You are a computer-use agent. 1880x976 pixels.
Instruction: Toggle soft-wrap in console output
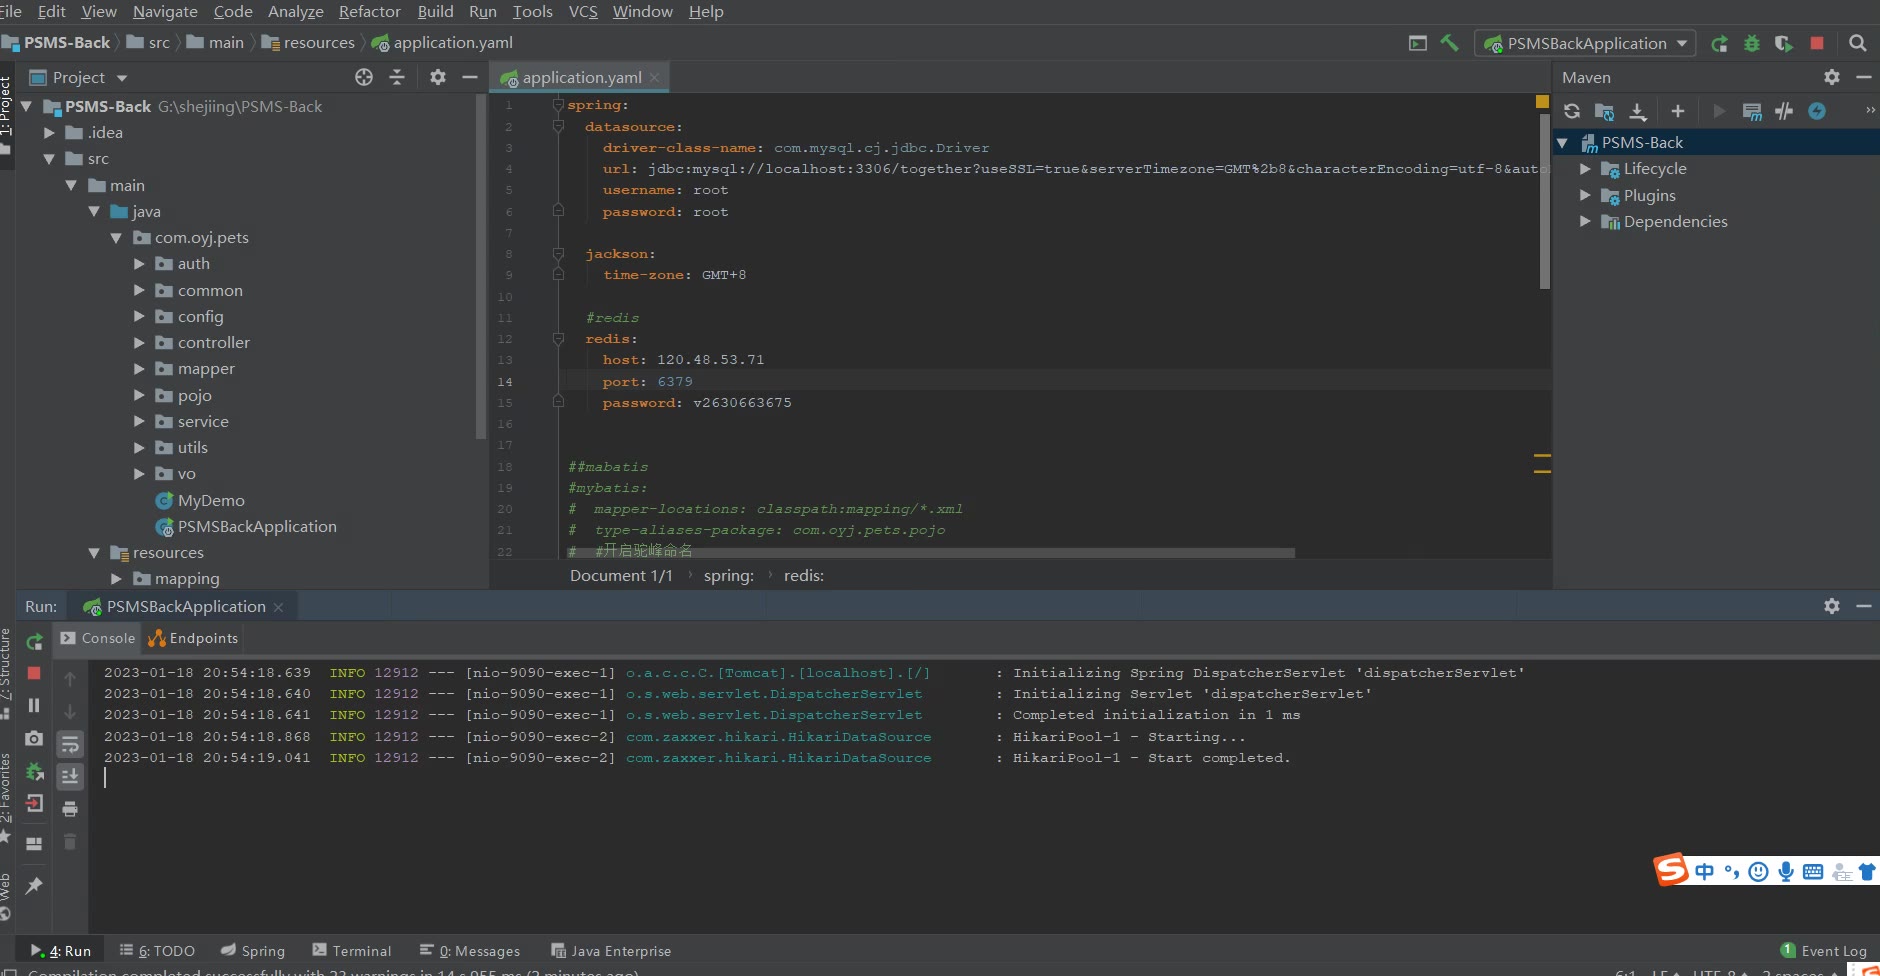pos(70,744)
